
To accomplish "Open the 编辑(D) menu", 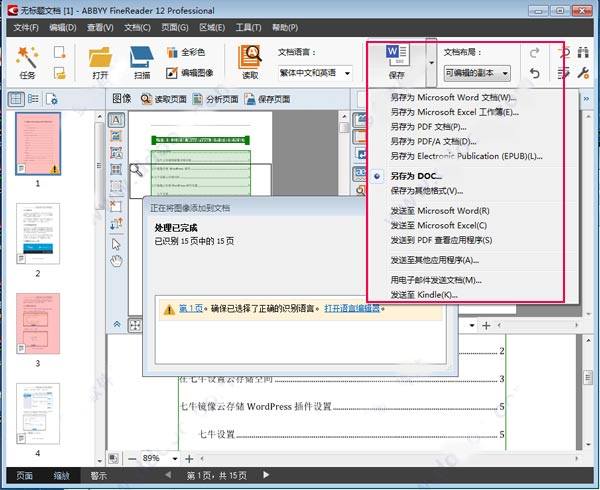I will pos(63,28).
